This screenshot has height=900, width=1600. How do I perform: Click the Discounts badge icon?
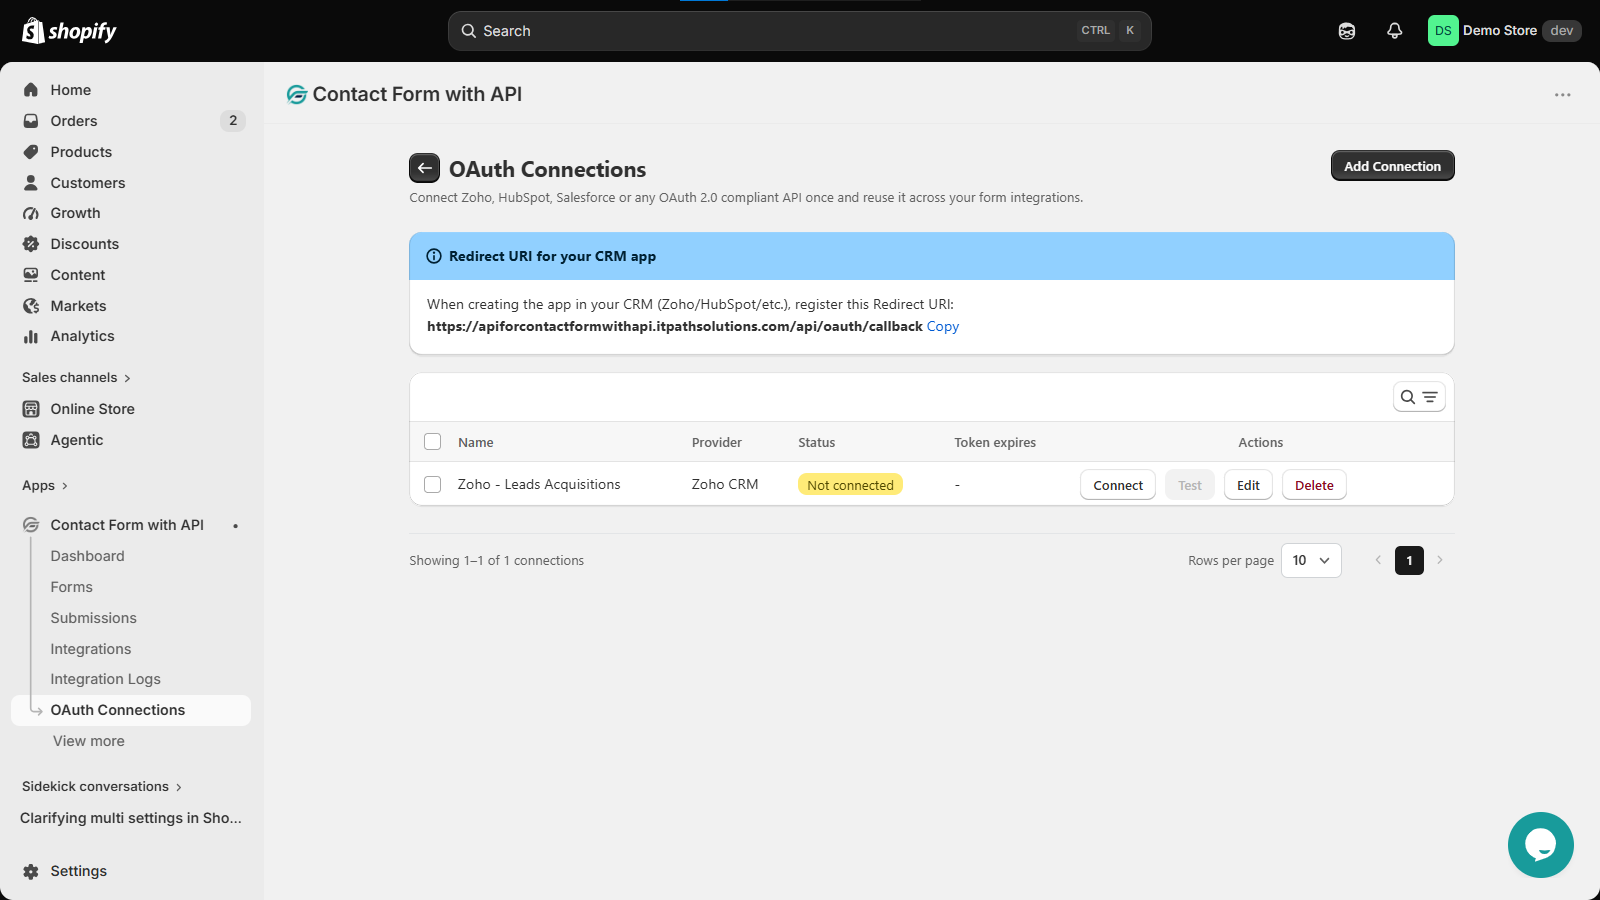[x=31, y=244]
